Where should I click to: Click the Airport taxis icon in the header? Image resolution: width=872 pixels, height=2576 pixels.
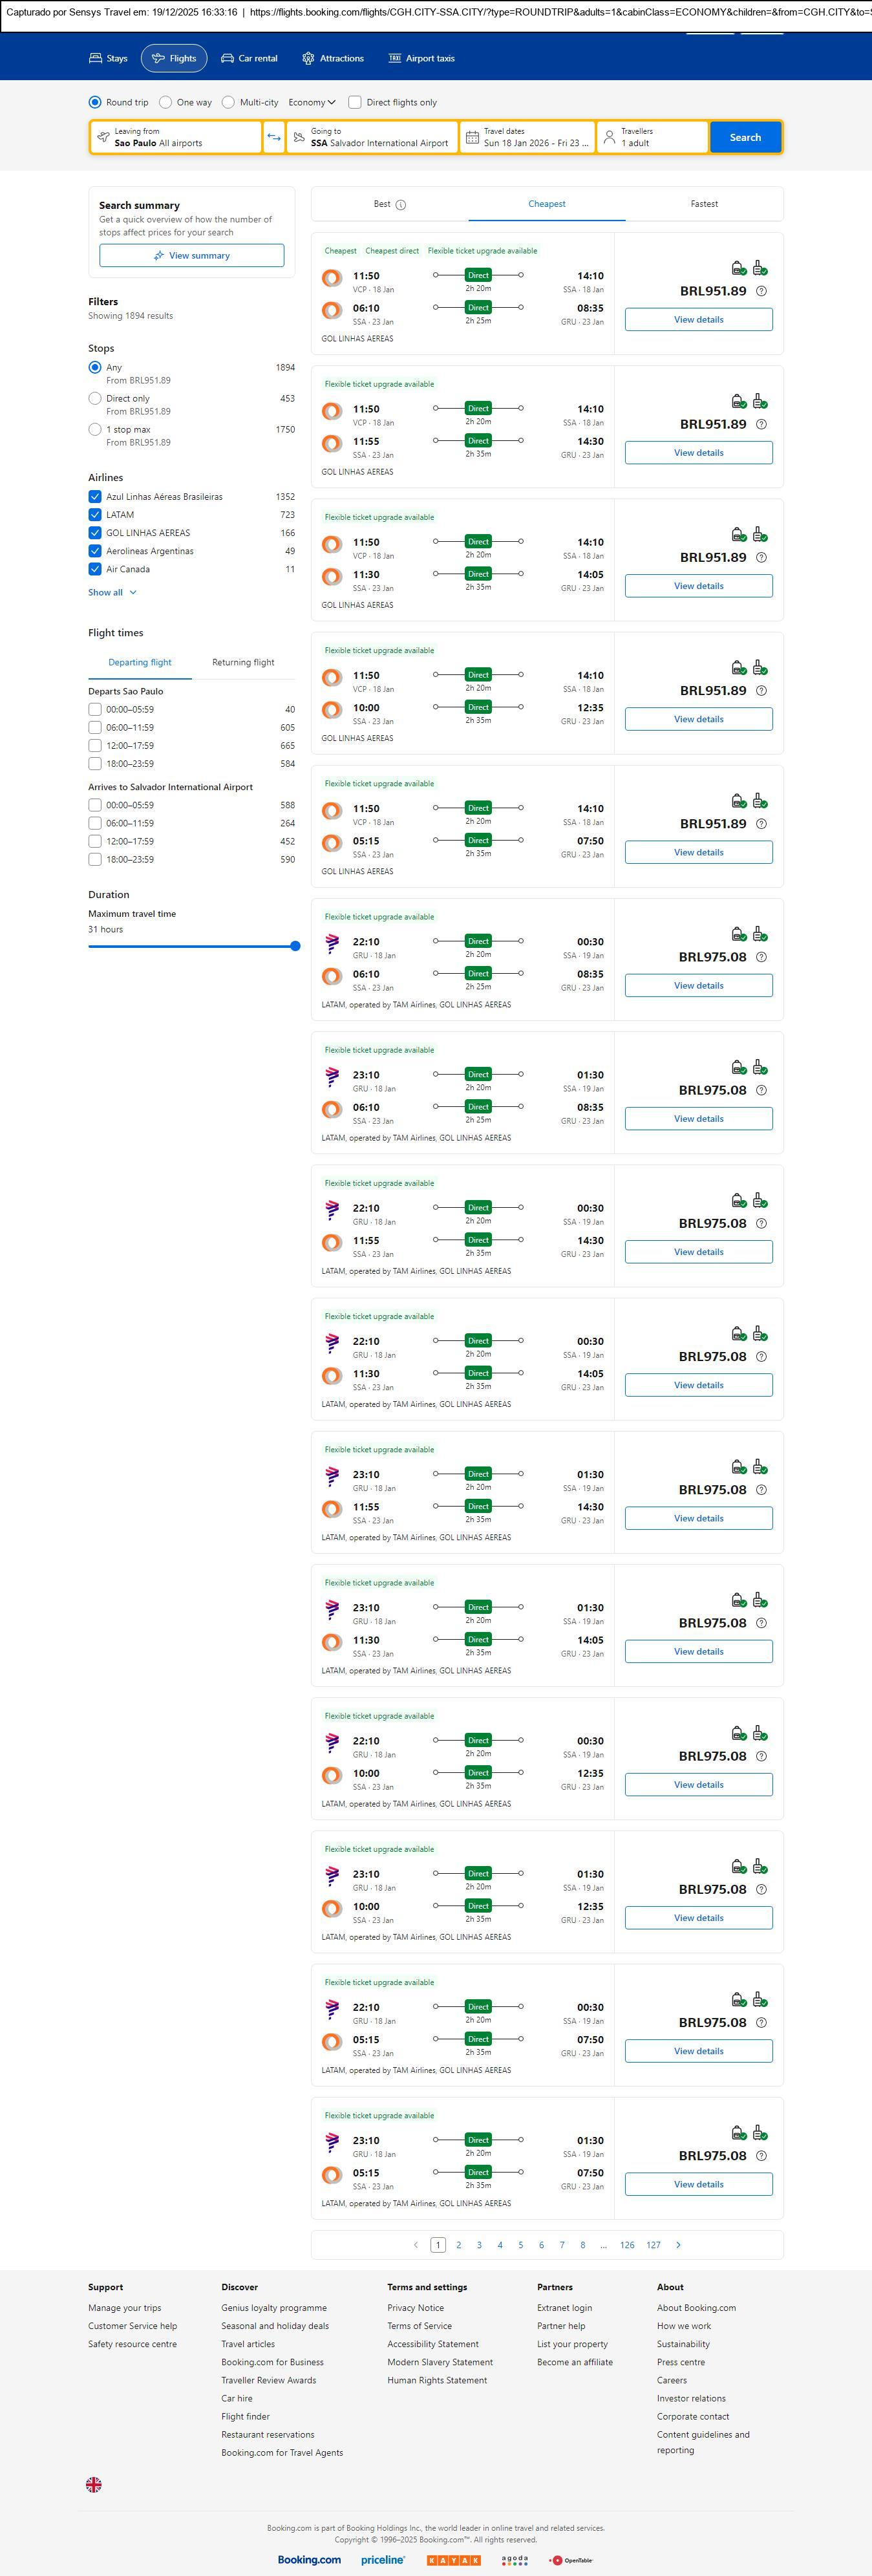click(x=395, y=59)
